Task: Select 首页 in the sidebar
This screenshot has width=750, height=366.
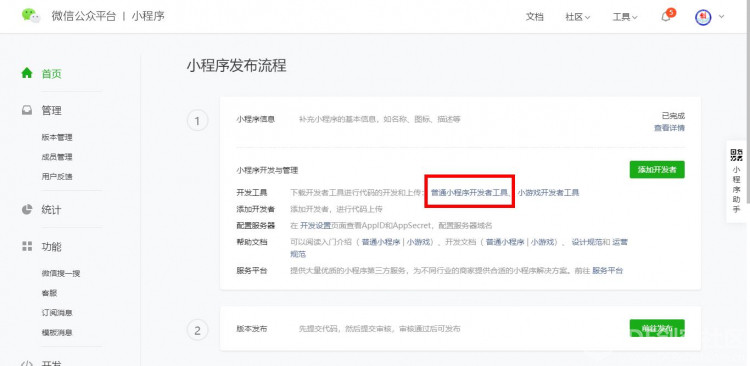Action: (52, 74)
